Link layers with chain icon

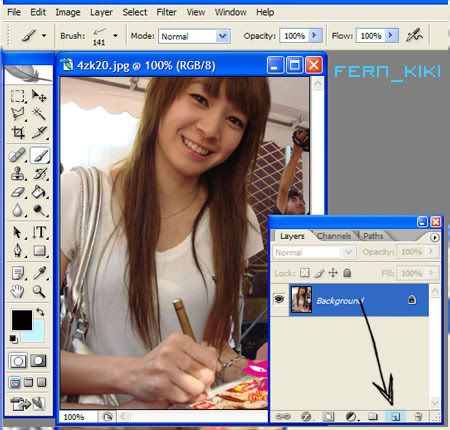[x=283, y=417]
